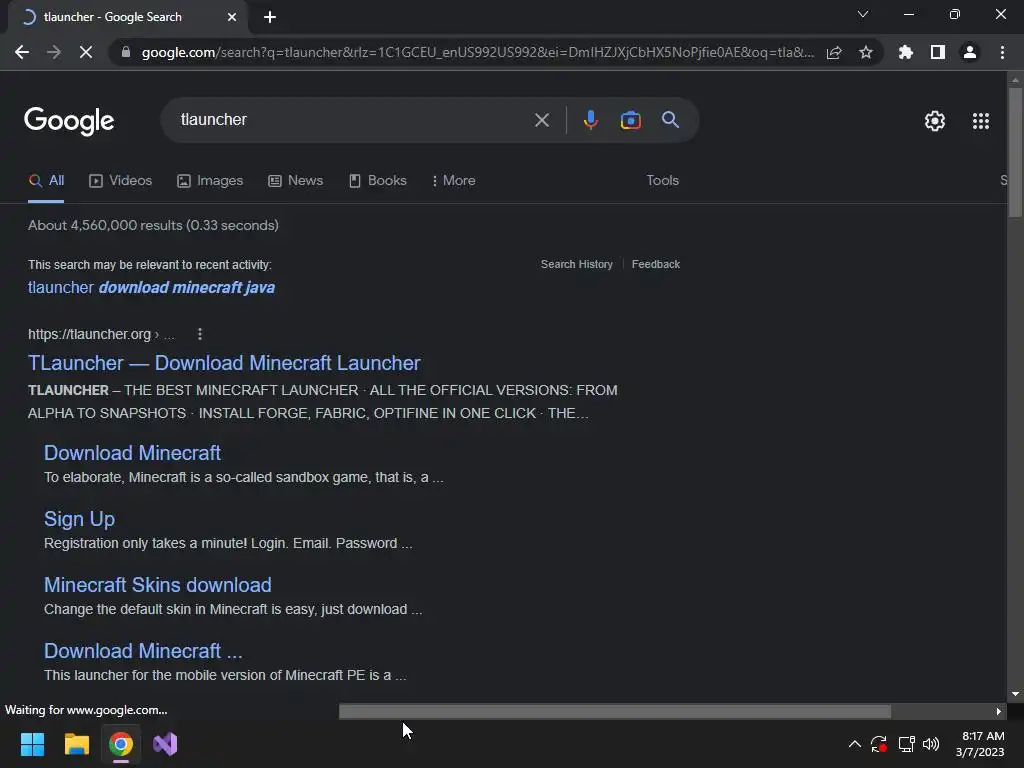The image size is (1024, 768).
Task: Click the scroll down arrow
Action: 1015,694
